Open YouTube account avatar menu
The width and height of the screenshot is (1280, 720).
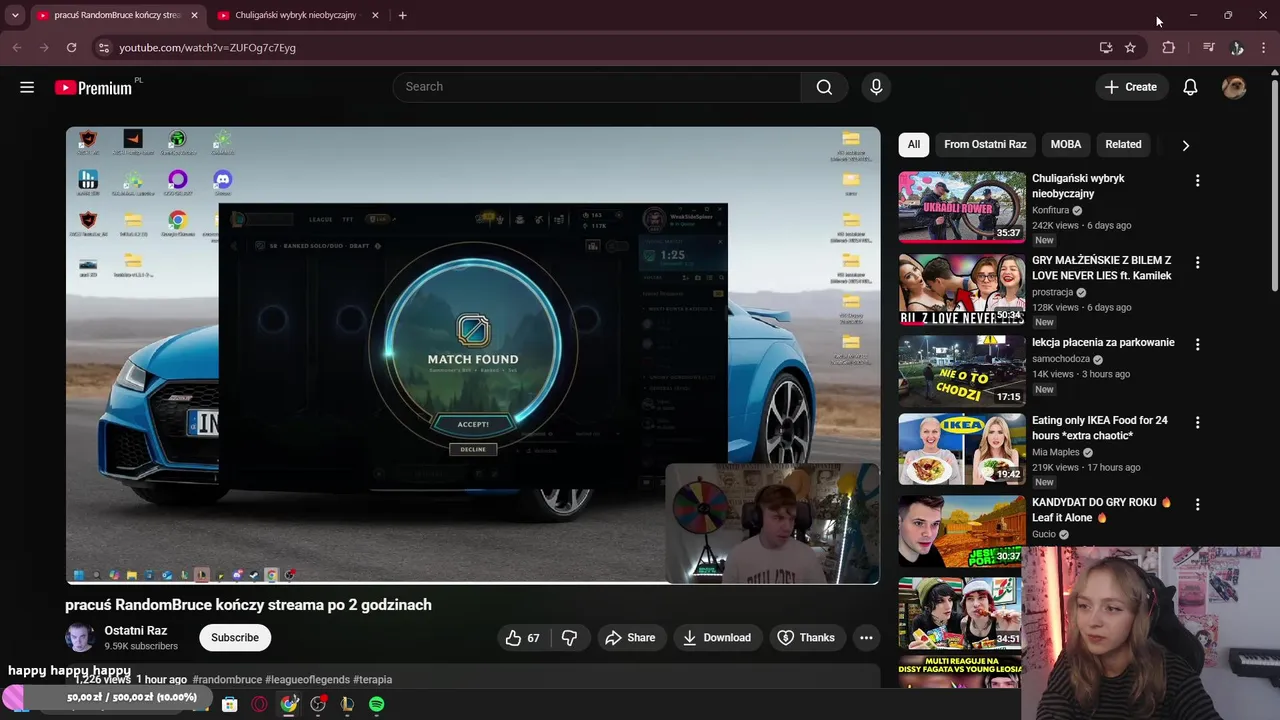click(x=1234, y=87)
